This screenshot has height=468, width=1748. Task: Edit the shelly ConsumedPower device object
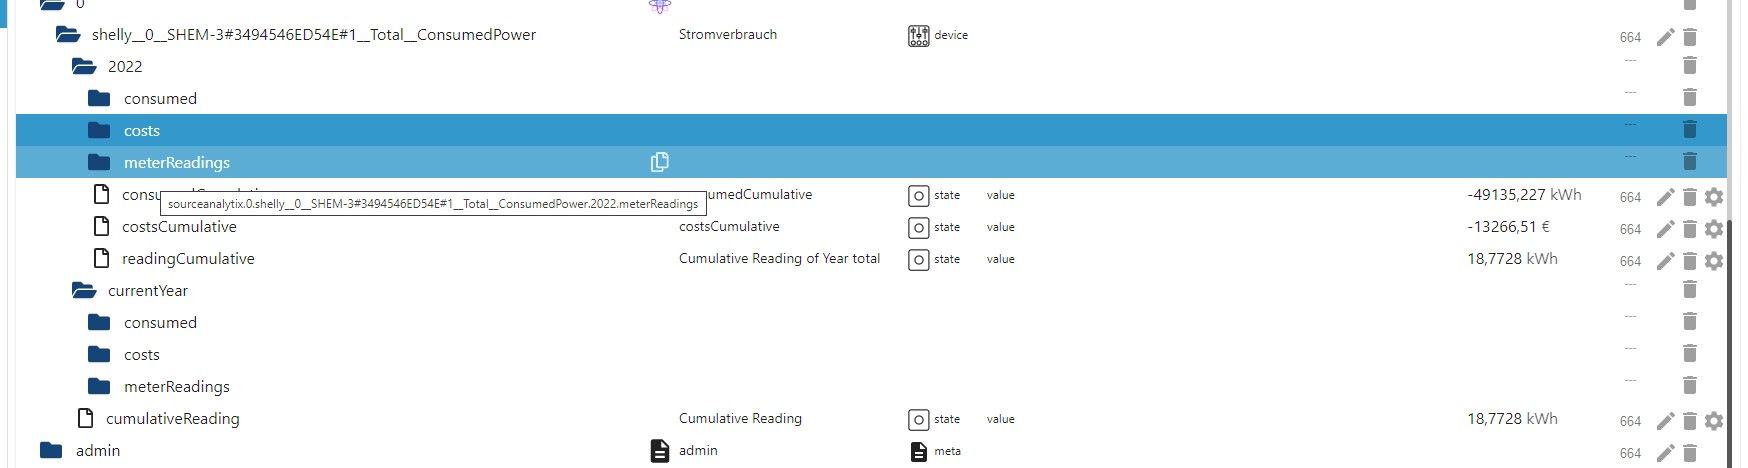coord(1665,37)
